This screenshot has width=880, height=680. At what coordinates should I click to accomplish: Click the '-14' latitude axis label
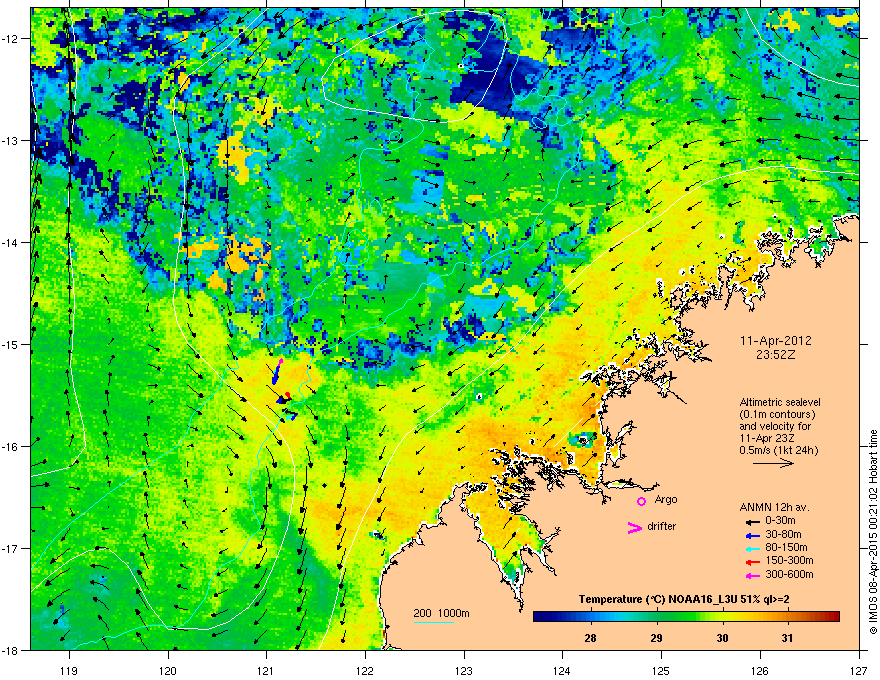(x=10, y=243)
